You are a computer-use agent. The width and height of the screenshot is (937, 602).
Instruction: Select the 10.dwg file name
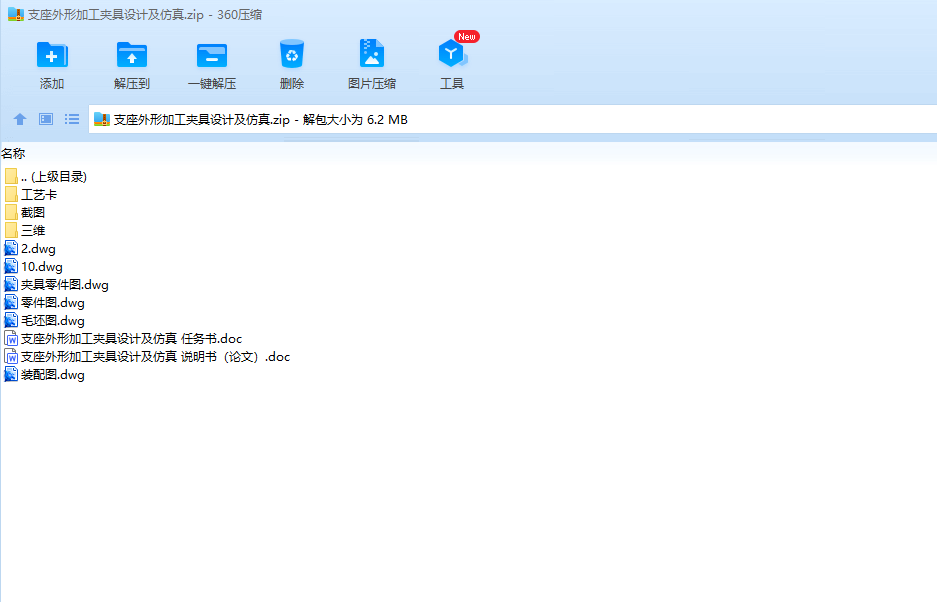pyautogui.click(x=42, y=267)
